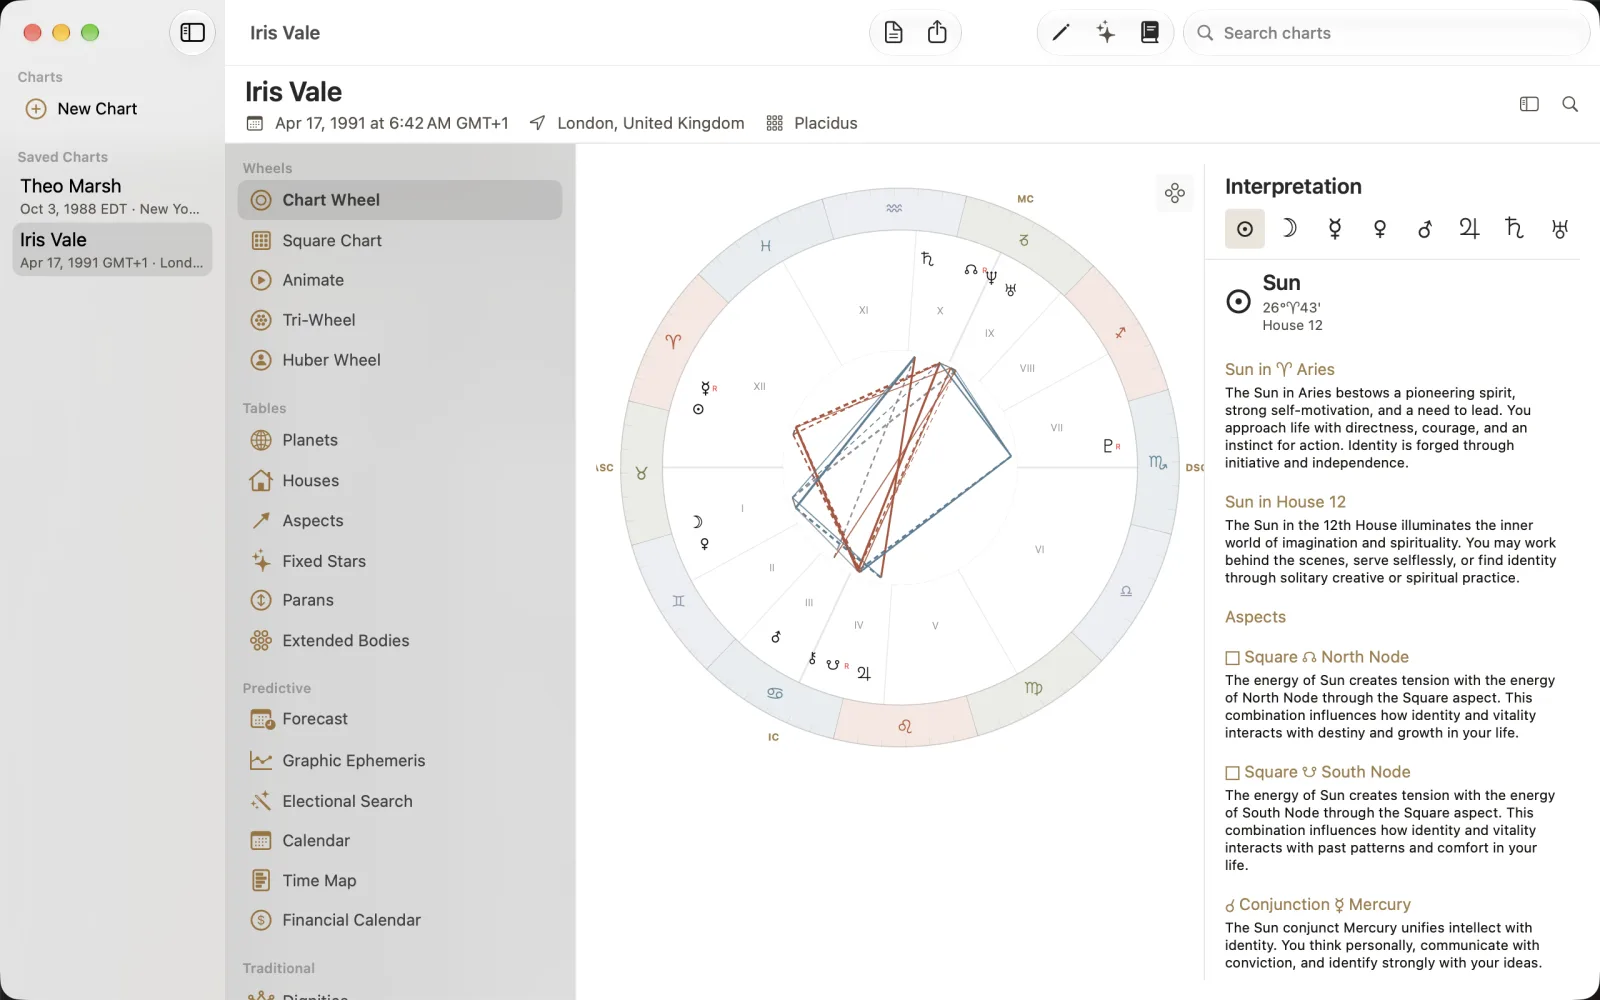Open Theo Marsh saved chart

[112, 196]
